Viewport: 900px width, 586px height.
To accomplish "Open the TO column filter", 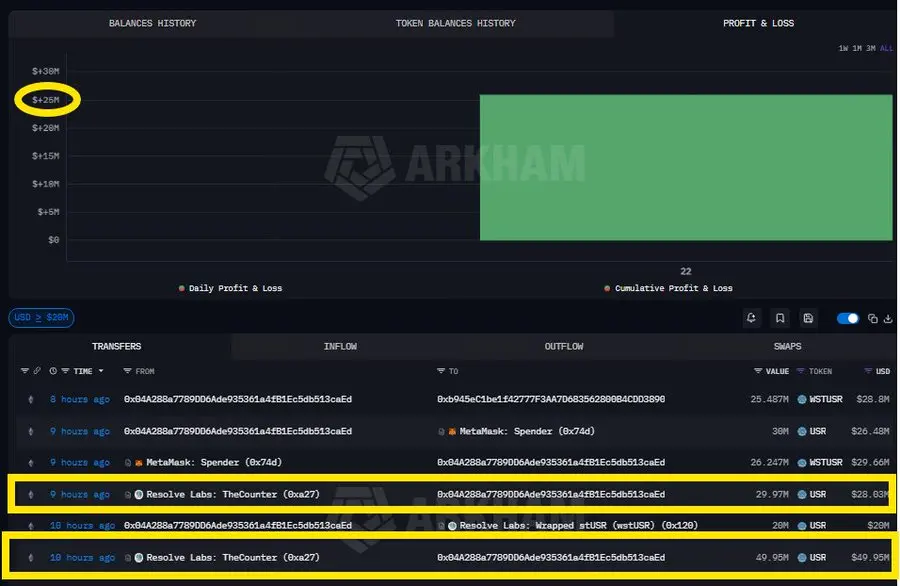I will tap(441, 371).
